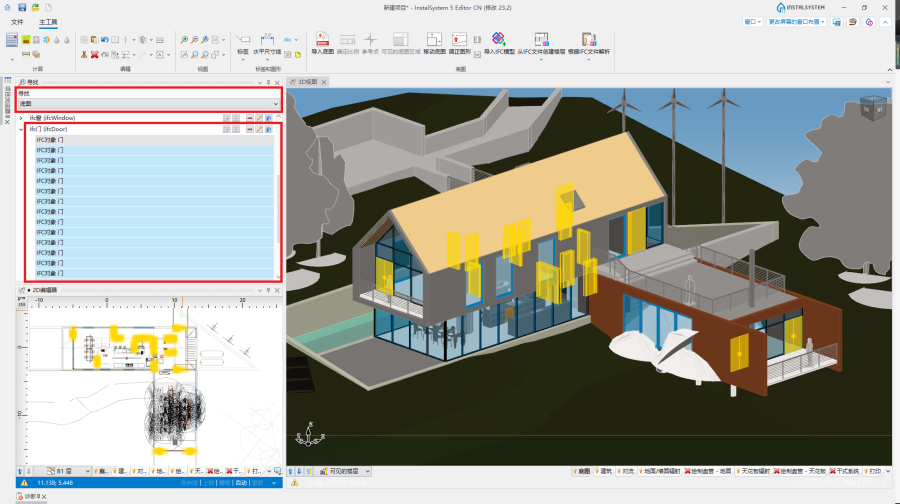
Task: Select the first unhighlighted IFC对象 门 row
Action: [x=154, y=140]
